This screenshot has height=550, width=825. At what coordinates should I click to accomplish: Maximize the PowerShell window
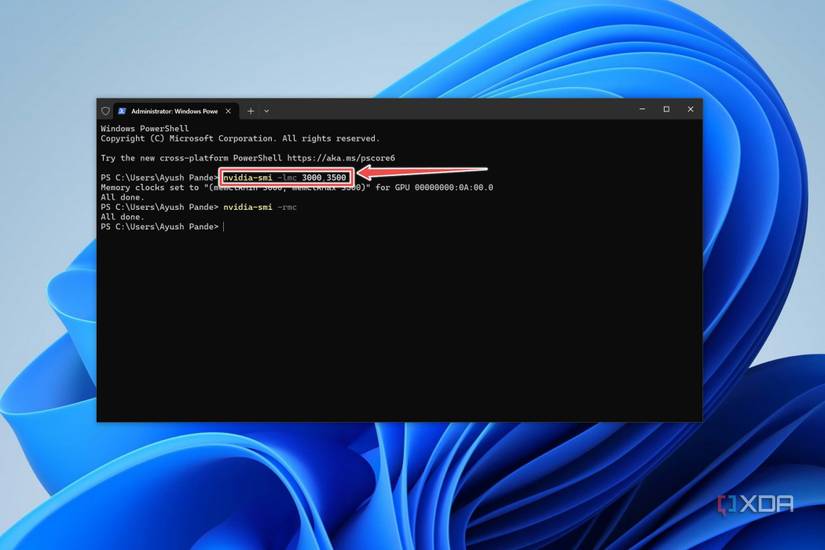click(666, 109)
